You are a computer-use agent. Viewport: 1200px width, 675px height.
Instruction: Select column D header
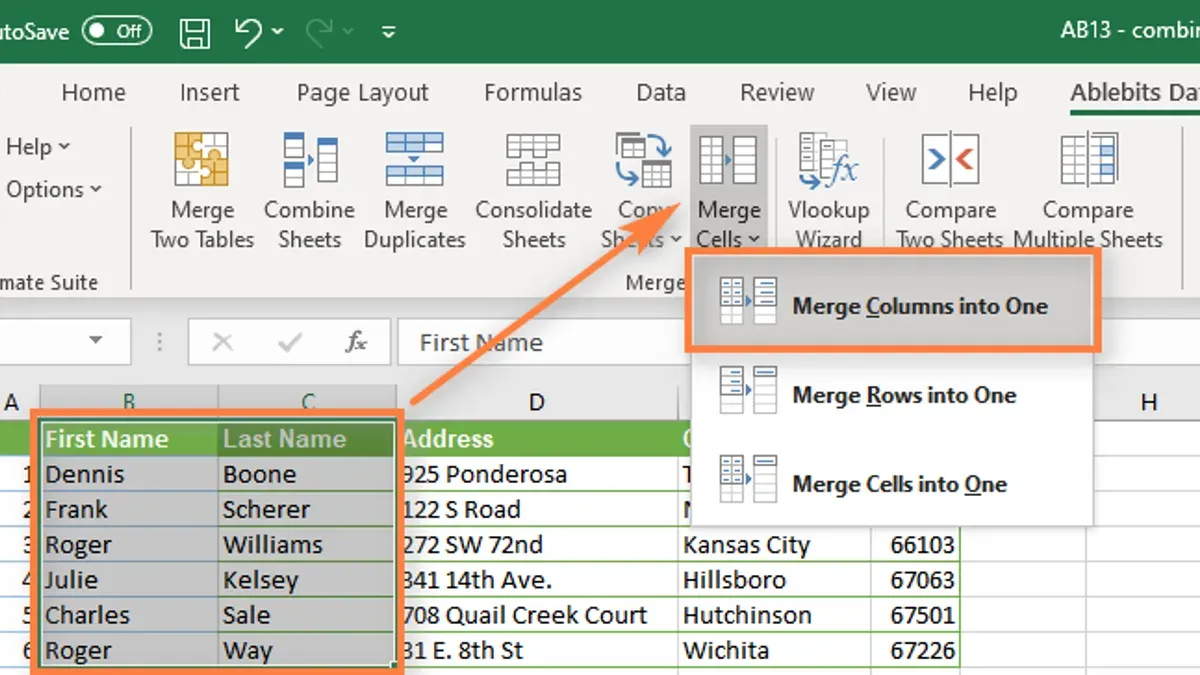(x=537, y=402)
